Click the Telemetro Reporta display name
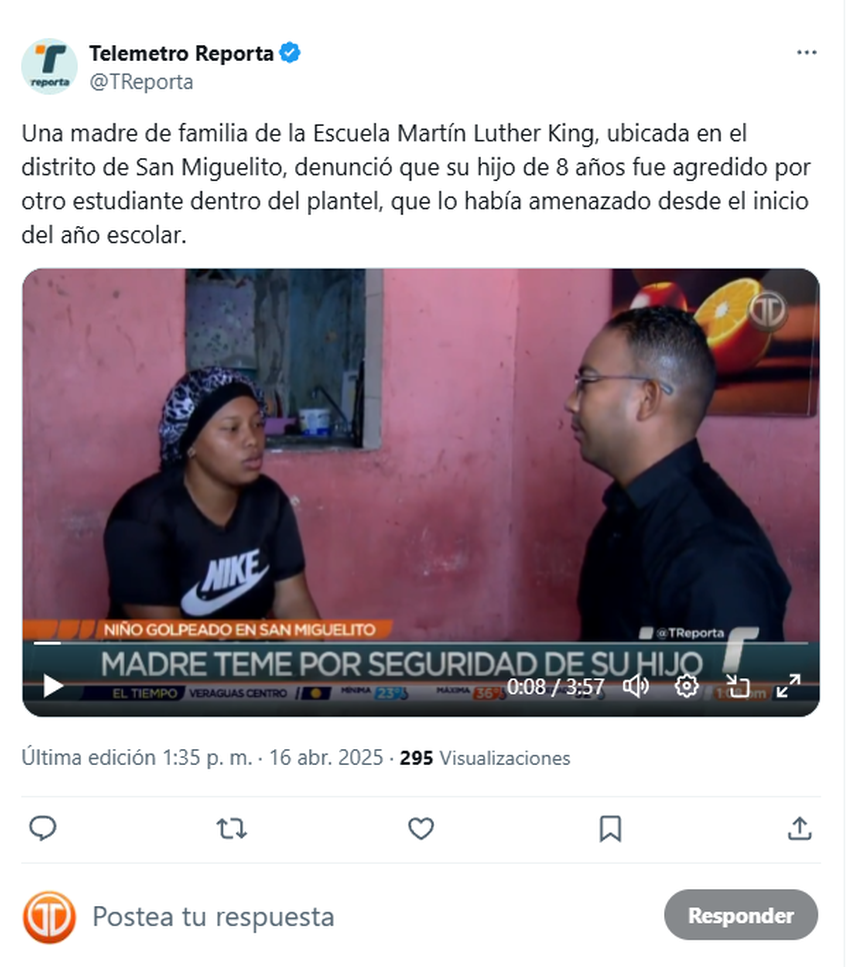This screenshot has height=967, width=855. (x=181, y=54)
